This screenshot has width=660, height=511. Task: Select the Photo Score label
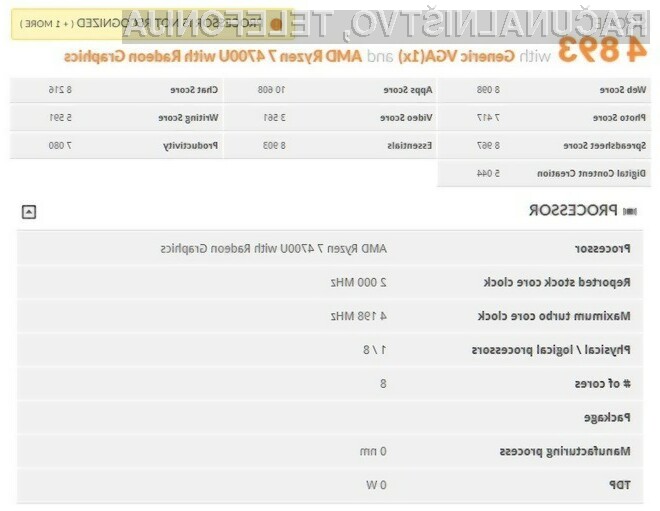[x=619, y=118]
